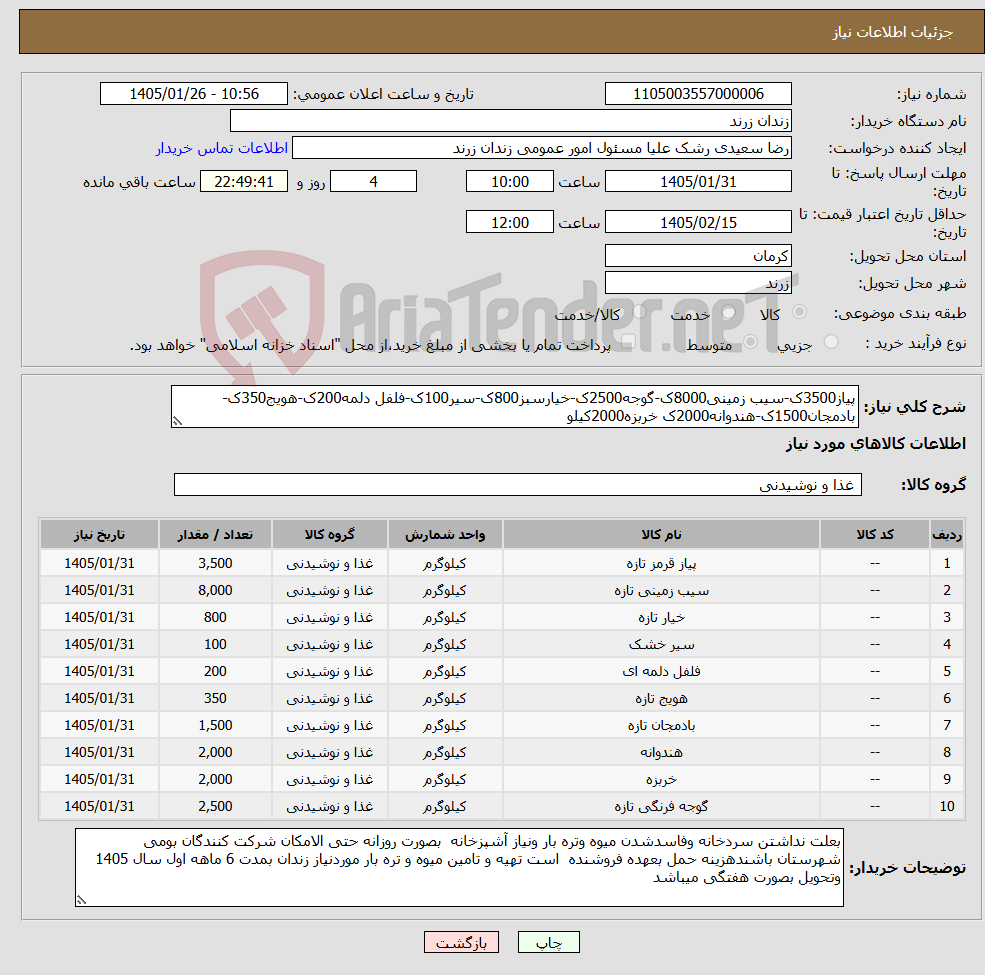Click the price validity time 12:00 field

click(509, 222)
